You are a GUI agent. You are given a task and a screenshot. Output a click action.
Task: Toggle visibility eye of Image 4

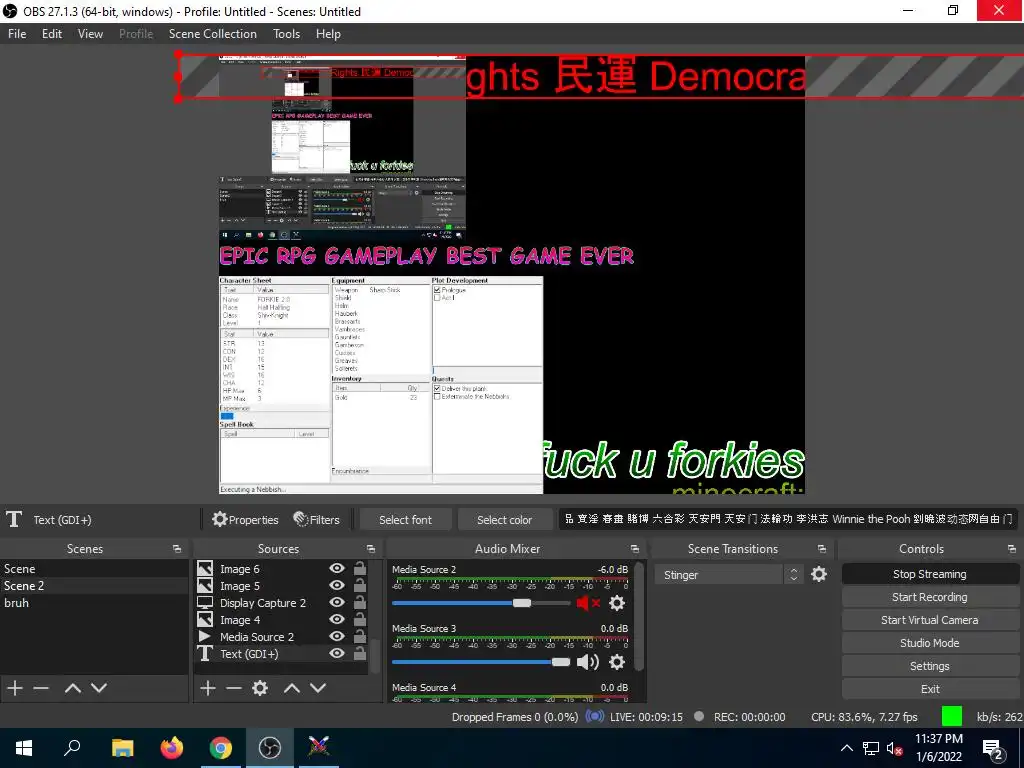point(337,619)
